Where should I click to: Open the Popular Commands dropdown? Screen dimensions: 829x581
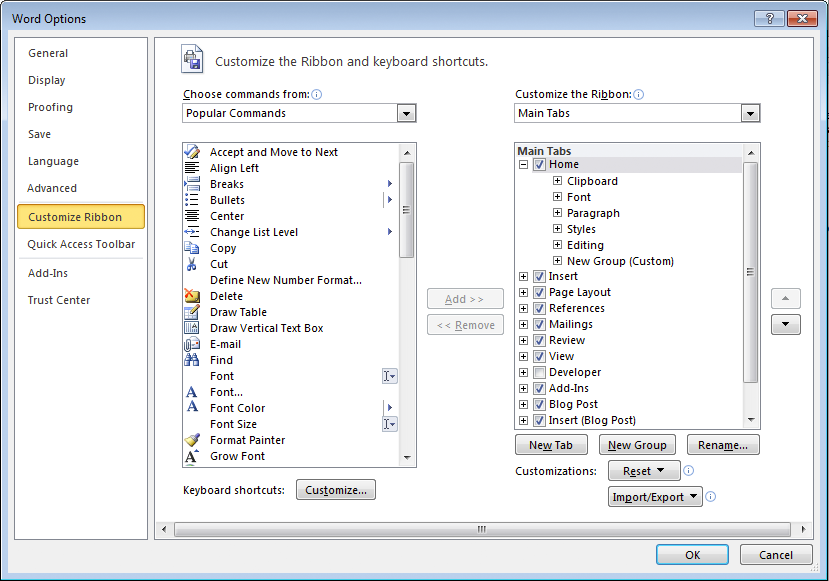pyautogui.click(x=406, y=113)
